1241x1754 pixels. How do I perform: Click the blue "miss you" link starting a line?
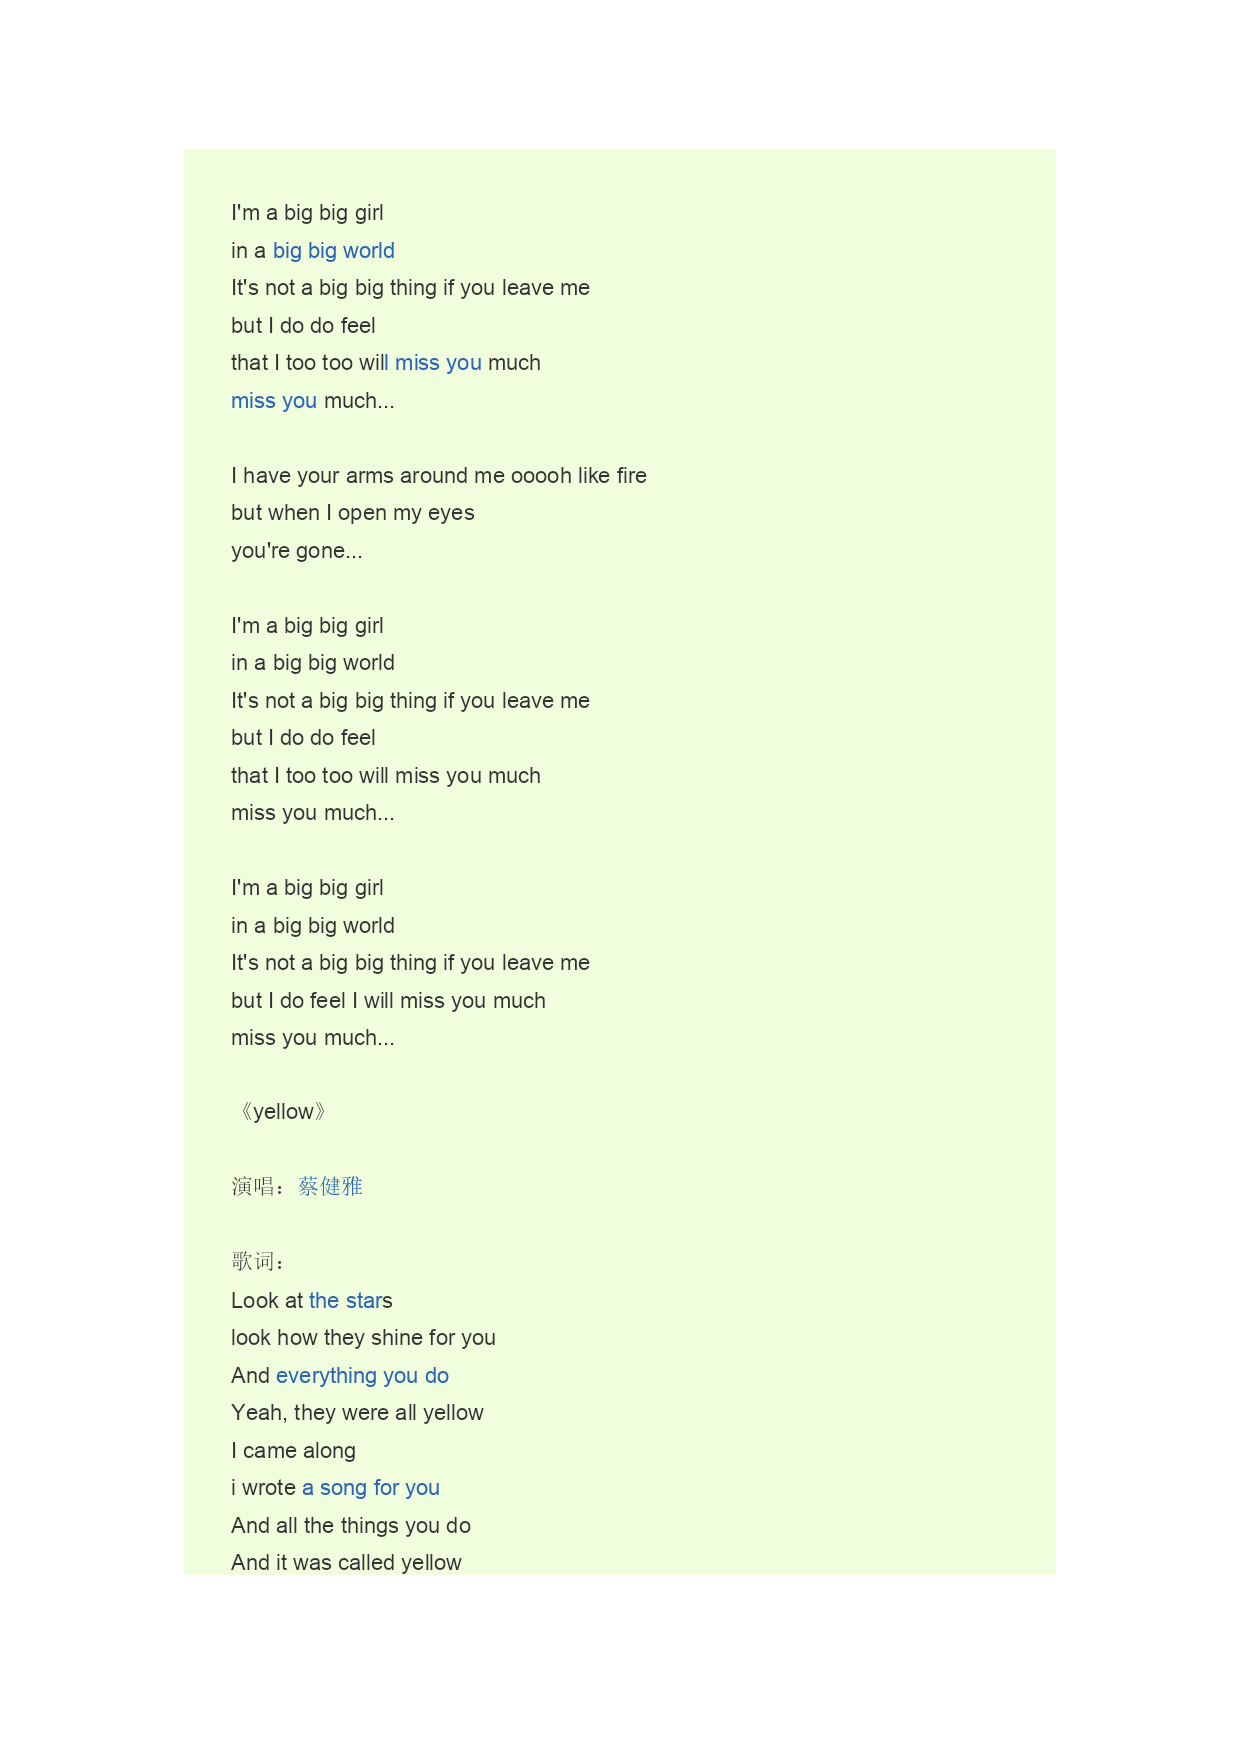click(x=273, y=401)
